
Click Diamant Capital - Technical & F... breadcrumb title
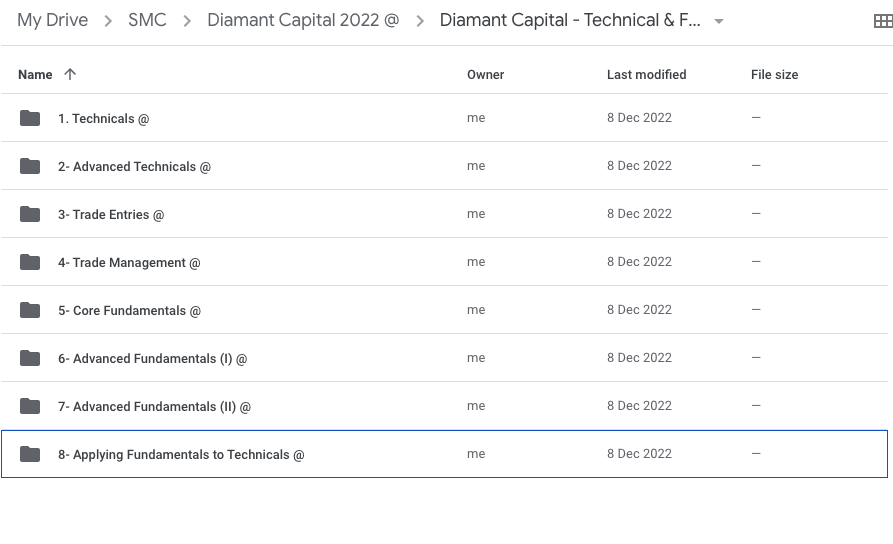(x=570, y=21)
